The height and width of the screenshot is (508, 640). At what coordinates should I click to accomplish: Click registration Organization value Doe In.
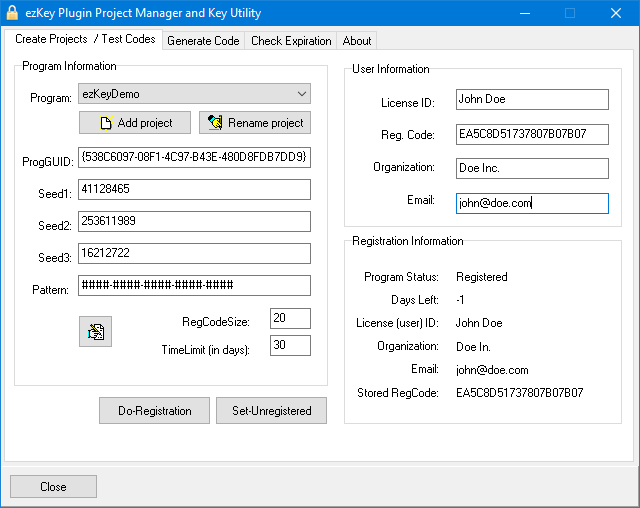tap(473, 347)
